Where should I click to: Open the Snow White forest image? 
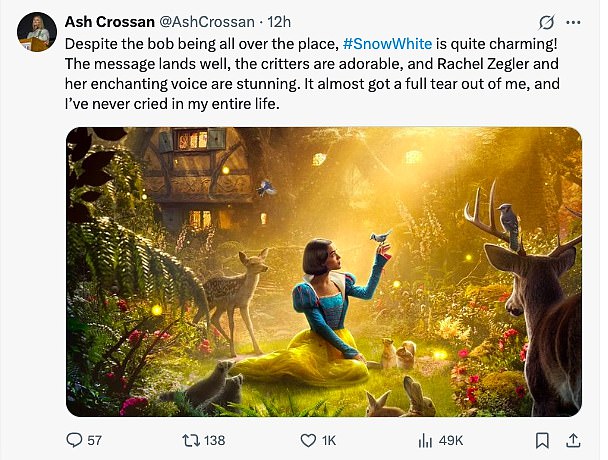coord(323,271)
